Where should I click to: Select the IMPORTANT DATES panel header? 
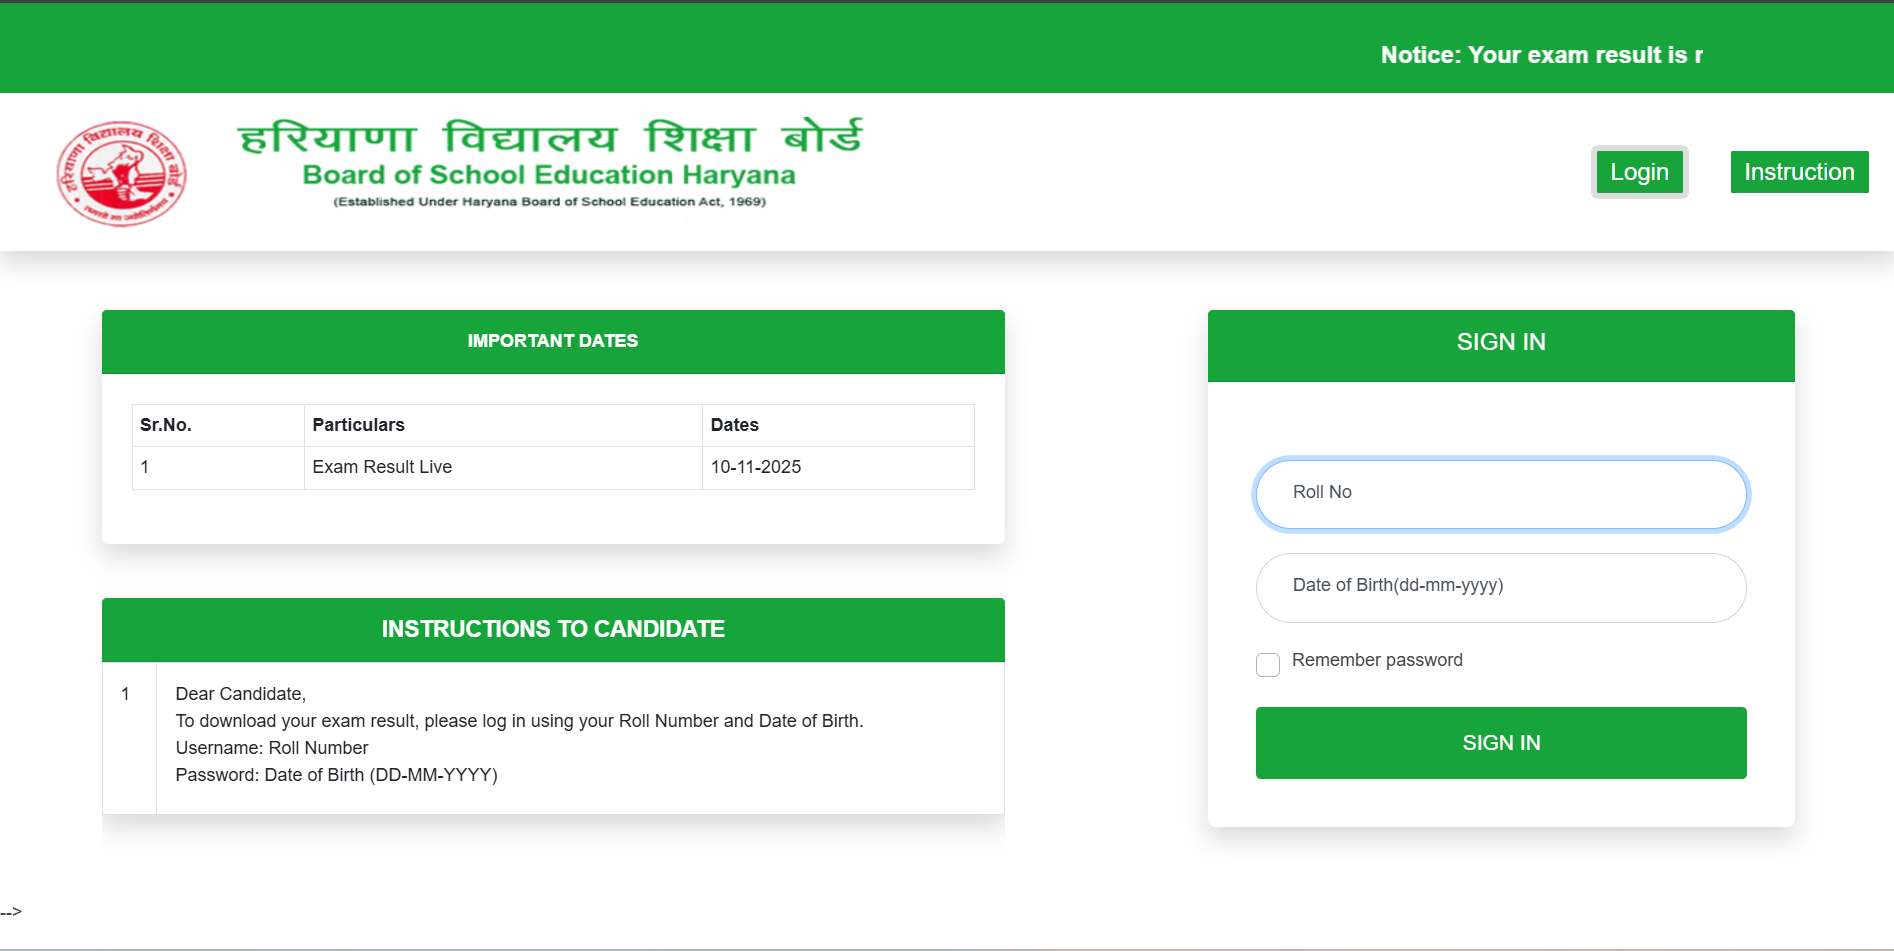(553, 341)
